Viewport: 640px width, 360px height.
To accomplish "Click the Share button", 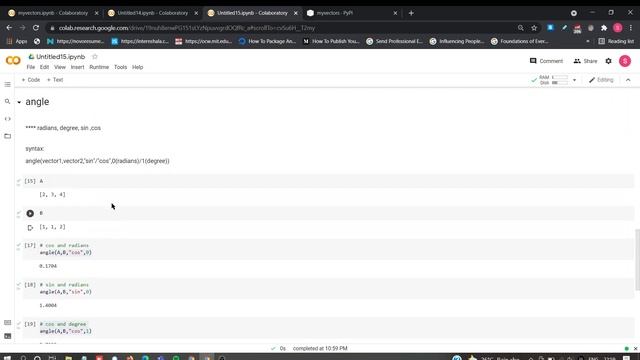I will 585,61.
